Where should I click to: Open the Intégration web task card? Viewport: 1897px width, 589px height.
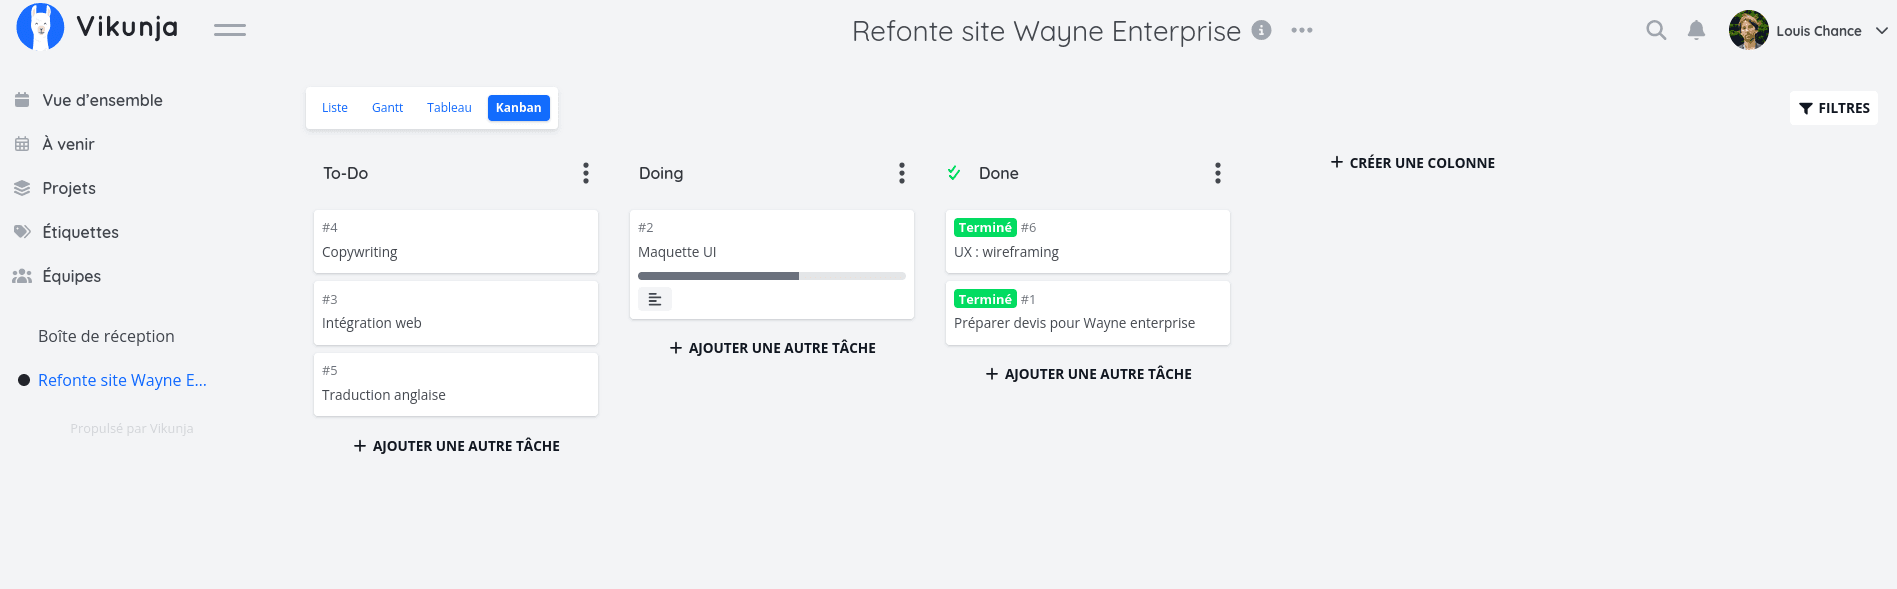tap(456, 313)
